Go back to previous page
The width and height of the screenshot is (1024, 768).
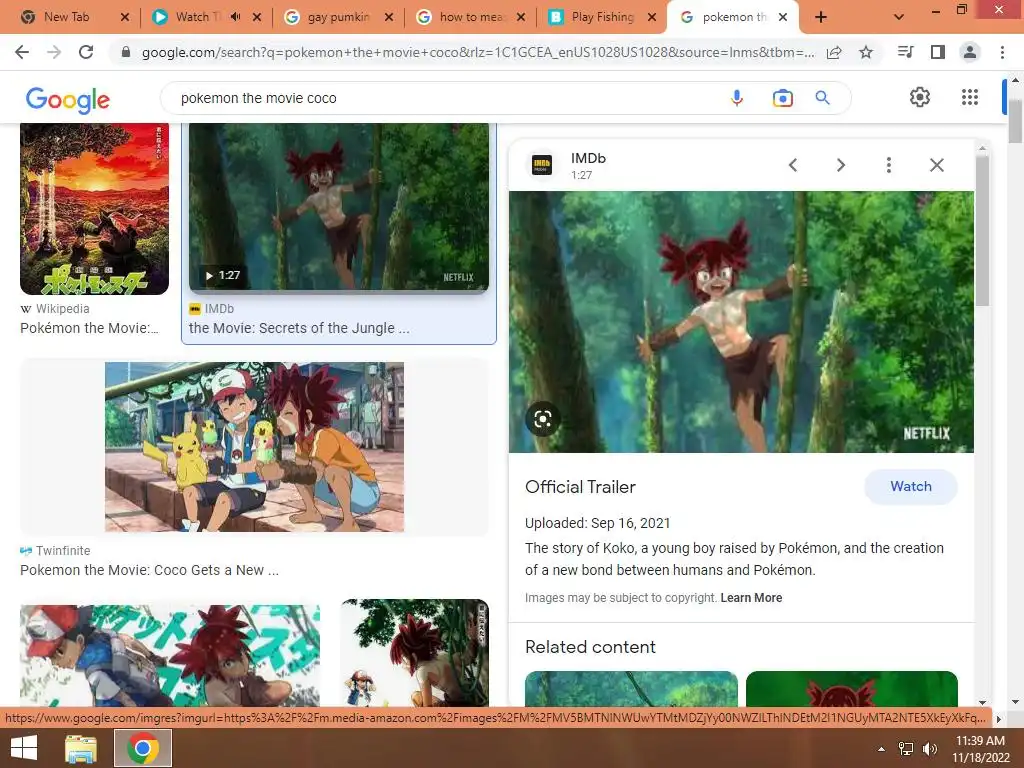click(x=22, y=52)
